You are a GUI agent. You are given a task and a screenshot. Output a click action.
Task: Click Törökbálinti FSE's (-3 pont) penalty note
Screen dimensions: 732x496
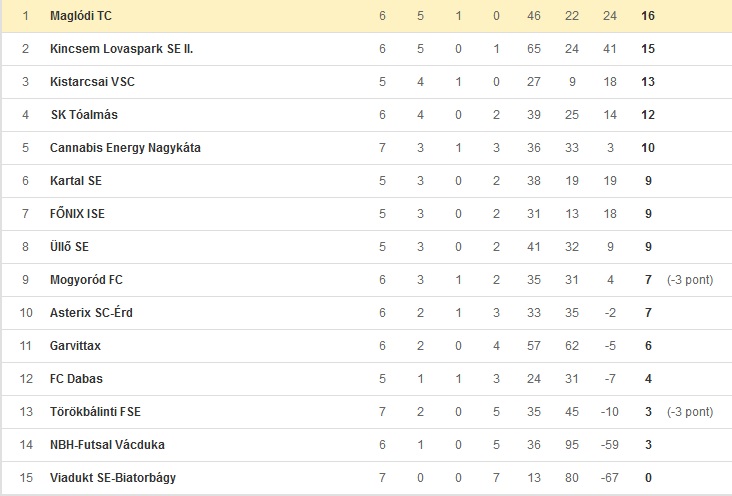tap(690, 412)
